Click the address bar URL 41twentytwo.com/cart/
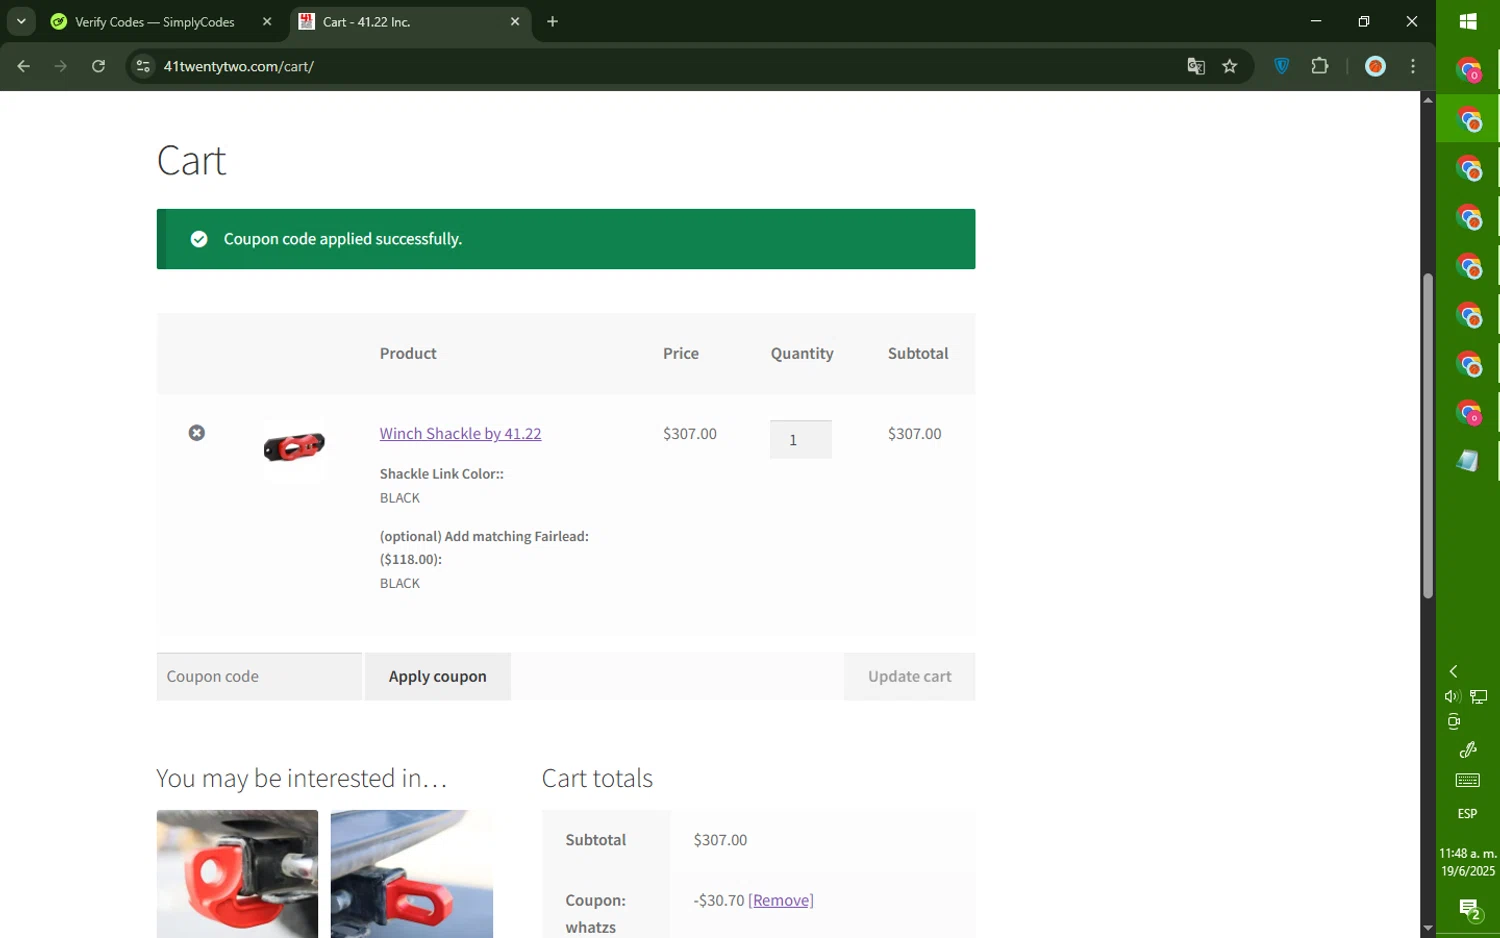Screen dimensions: 1500x938 (x=239, y=67)
